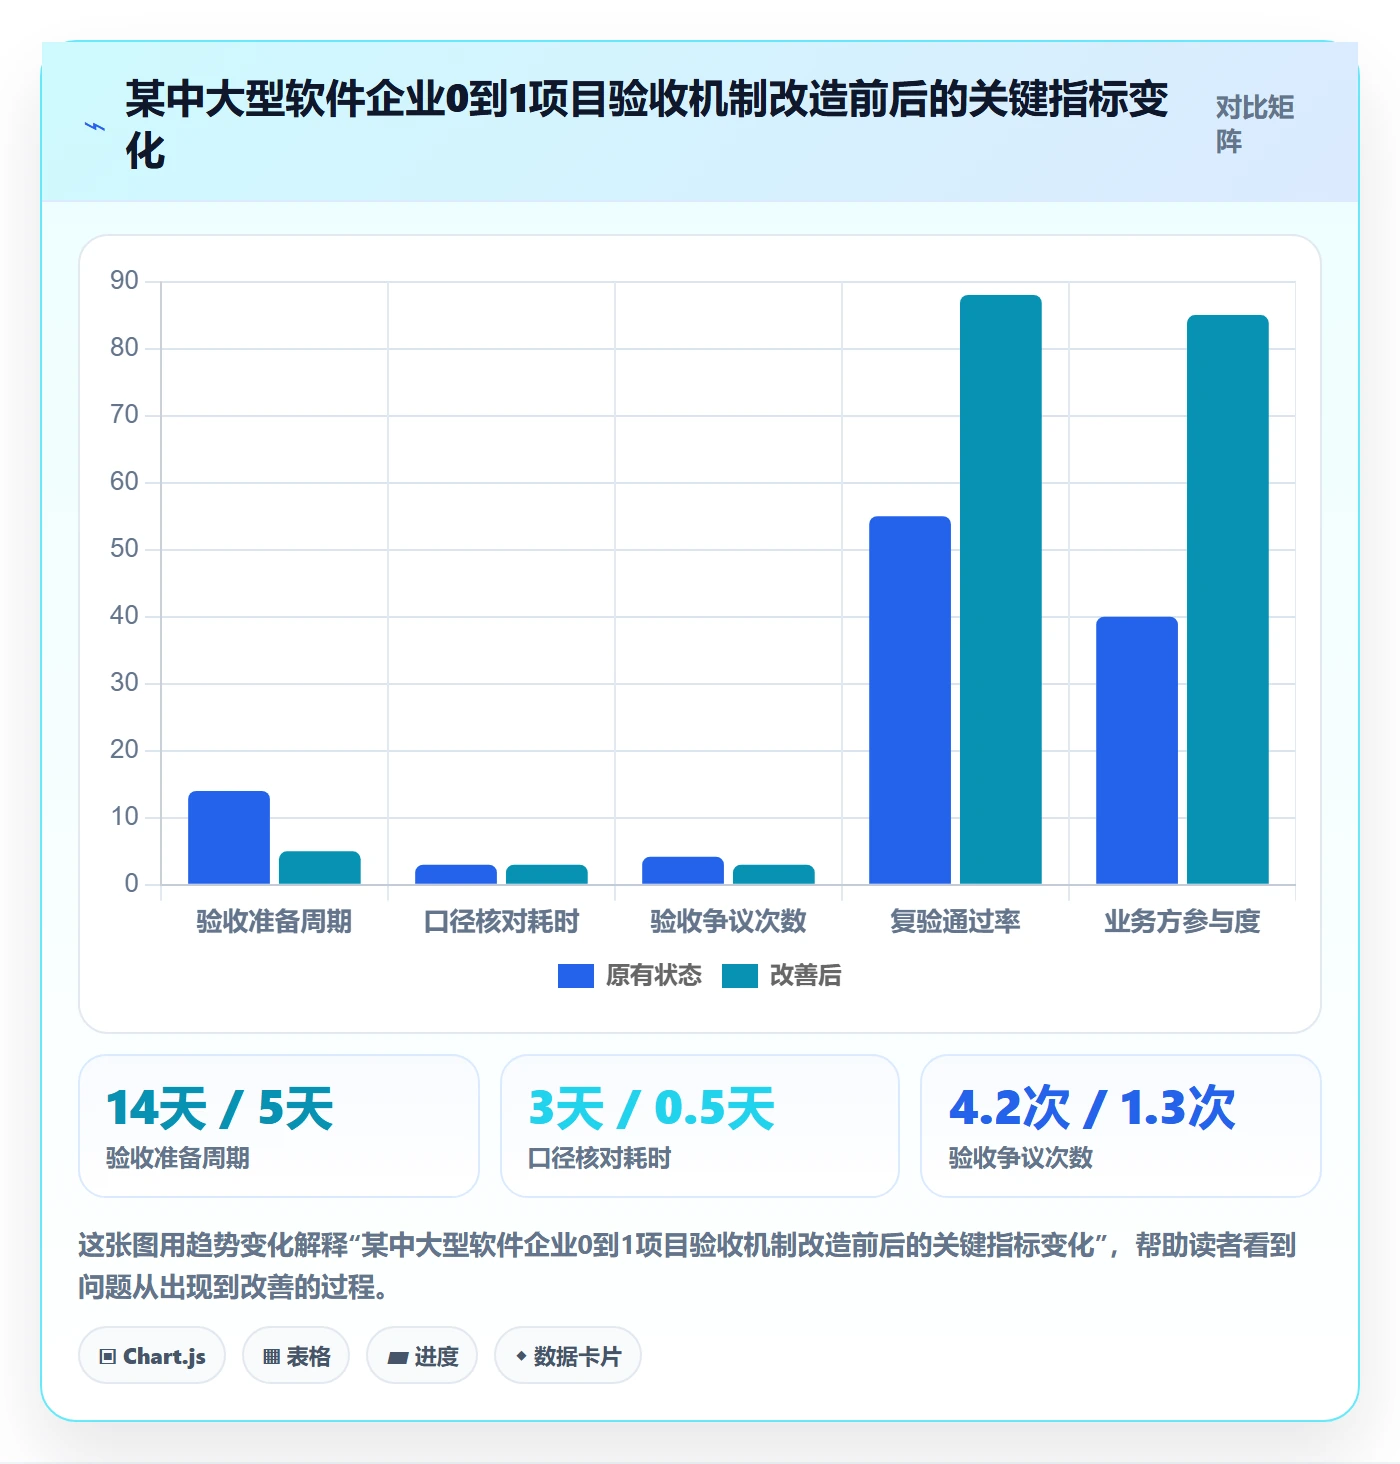
Task: Click the chart title heading text
Action: point(646,124)
